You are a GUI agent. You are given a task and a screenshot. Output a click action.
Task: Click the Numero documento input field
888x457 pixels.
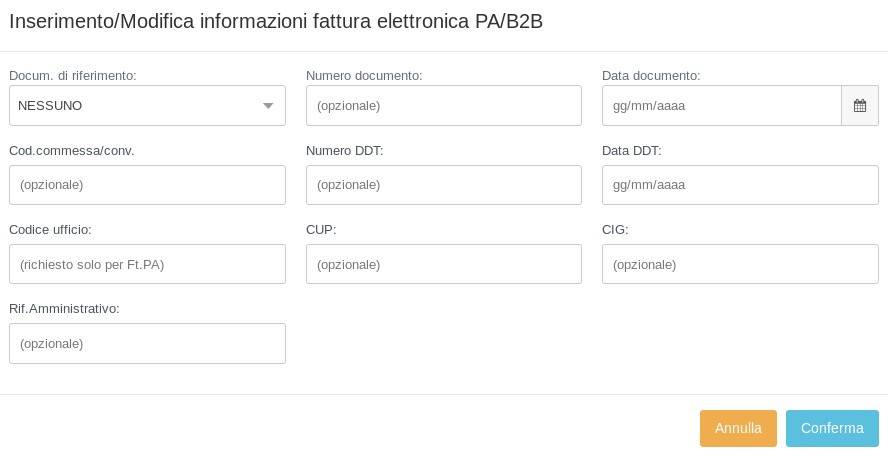(x=443, y=105)
